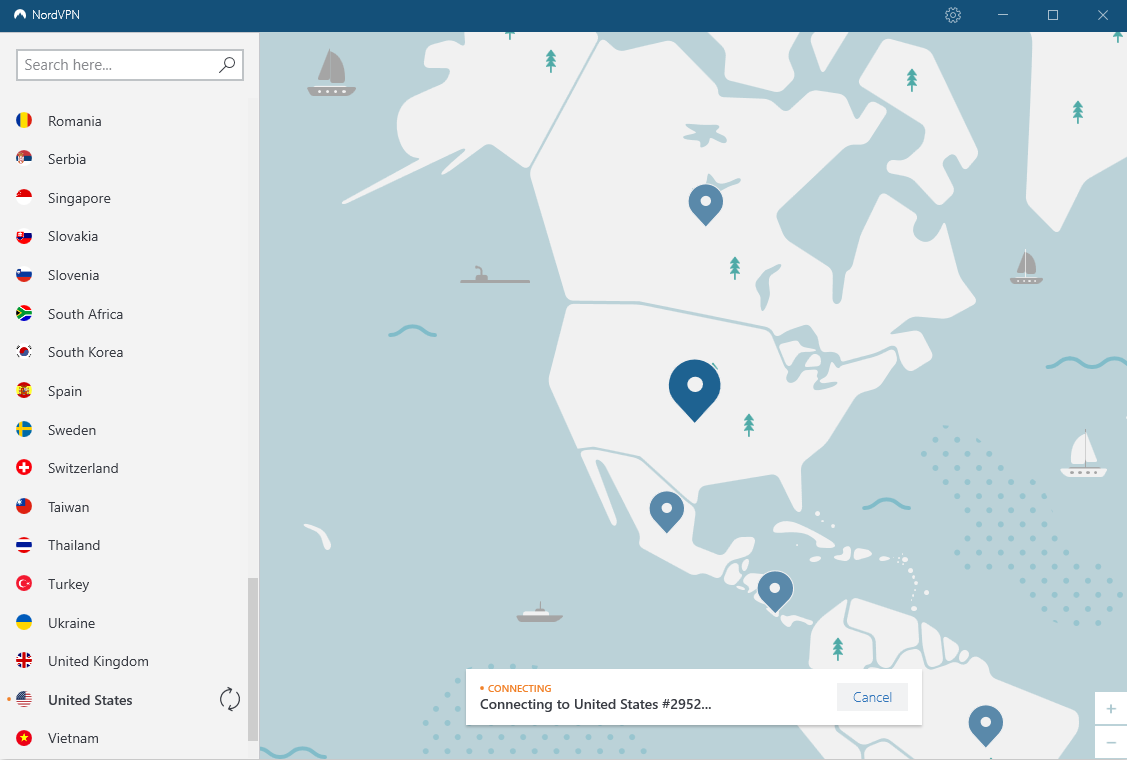This screenshot has width=1127, height=760.
Task: Select Sweden from the country list
Action: point(70,429)
